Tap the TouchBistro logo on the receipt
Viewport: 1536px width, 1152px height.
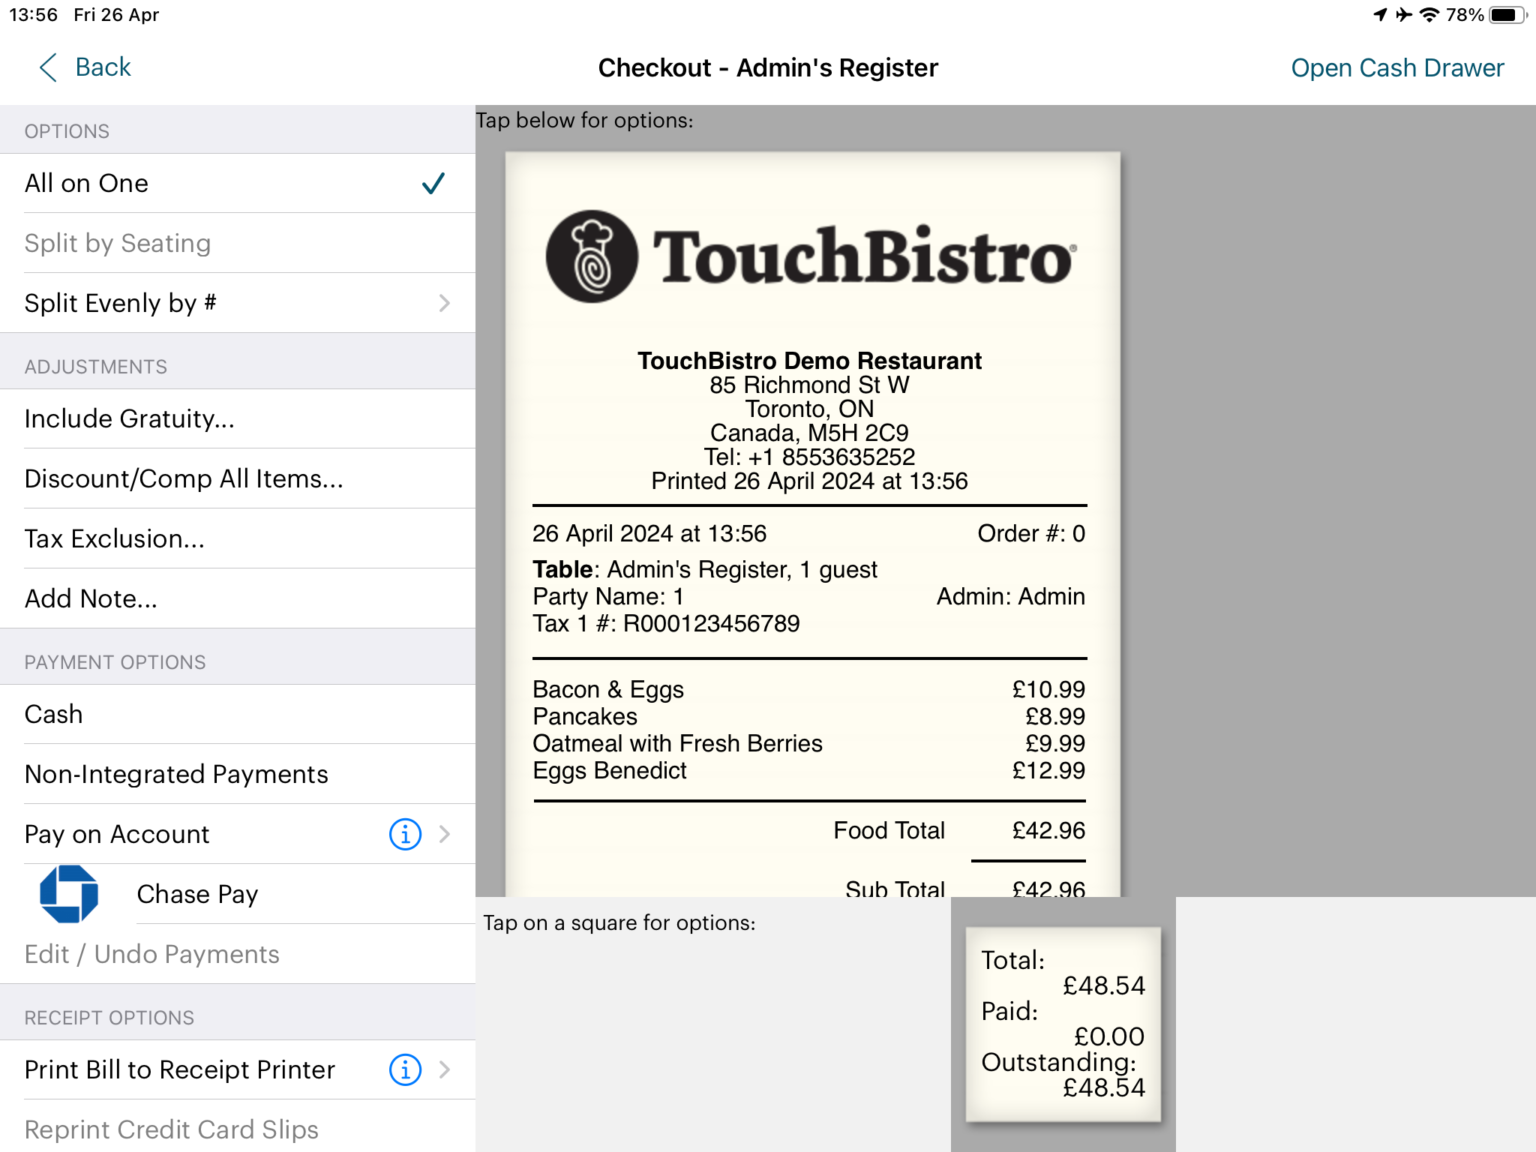click(x=810, y=255)
